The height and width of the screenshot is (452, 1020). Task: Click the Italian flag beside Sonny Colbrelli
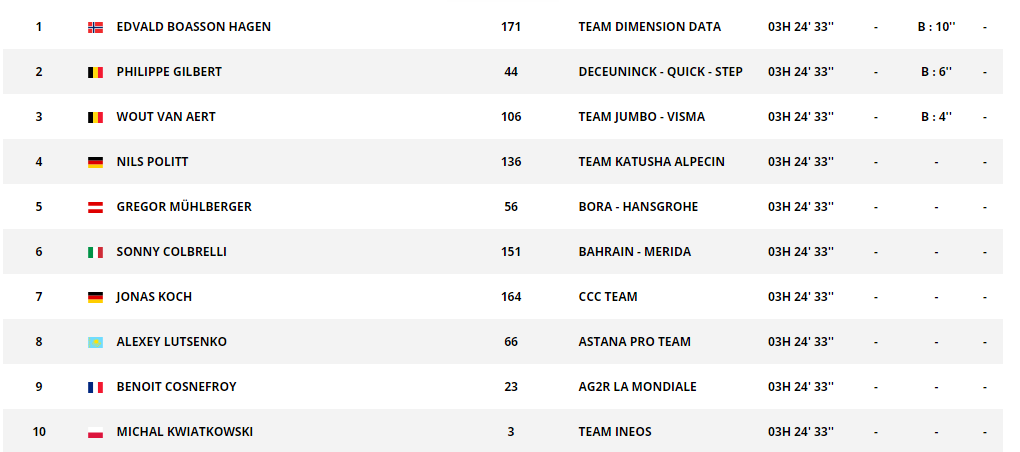(x=96, y=252)
